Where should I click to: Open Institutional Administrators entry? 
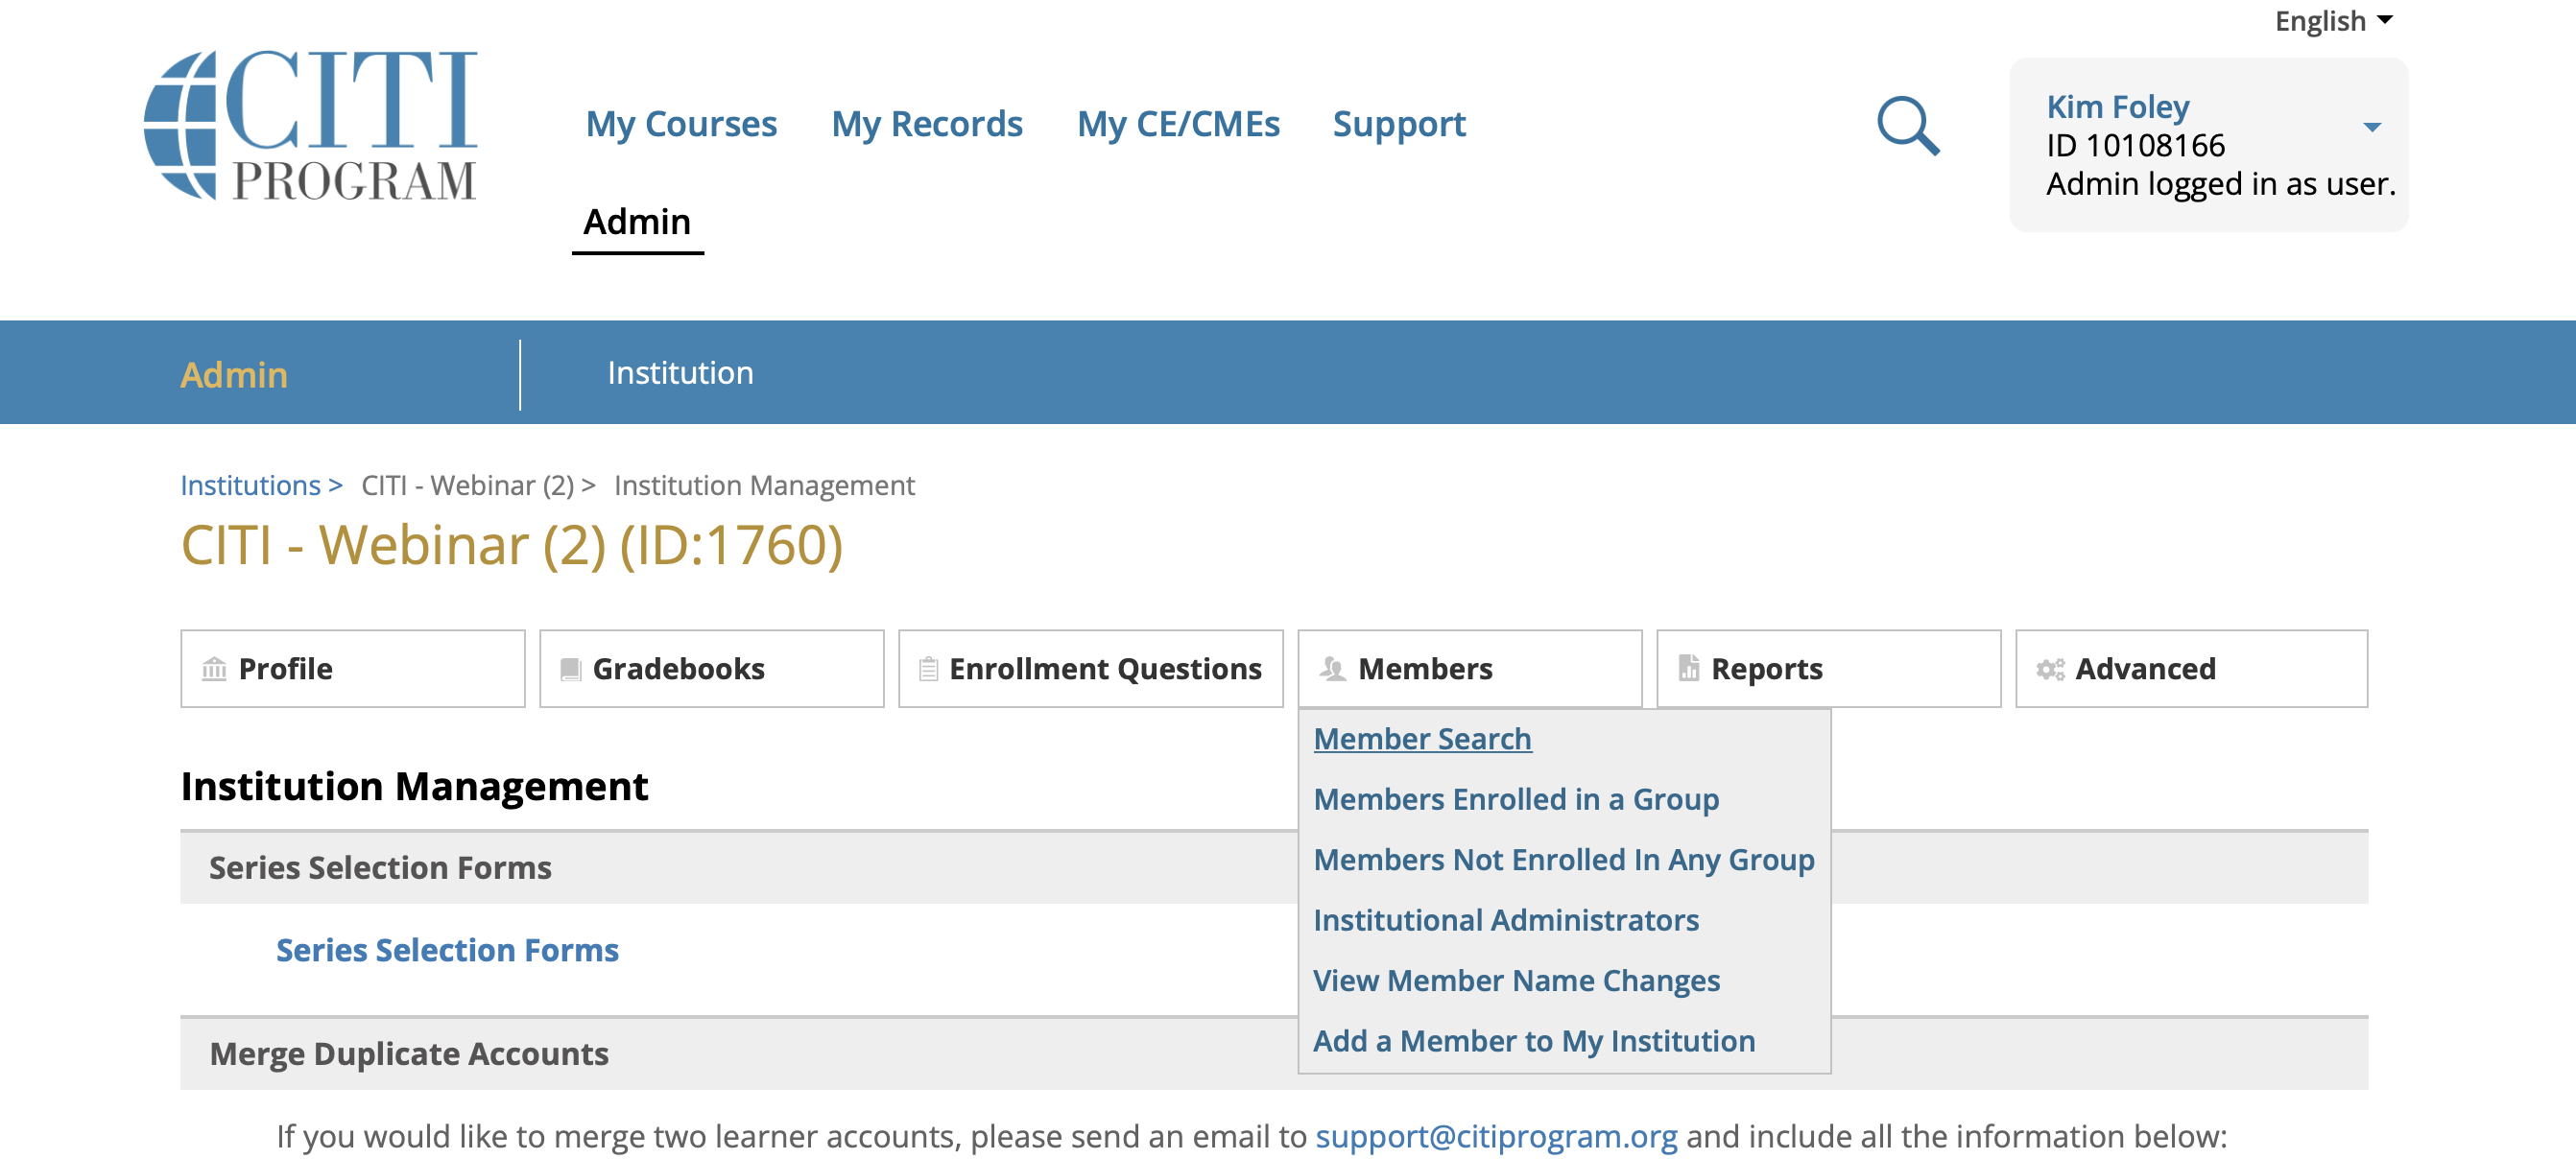pyautogui.click(x=1506, y=919)
